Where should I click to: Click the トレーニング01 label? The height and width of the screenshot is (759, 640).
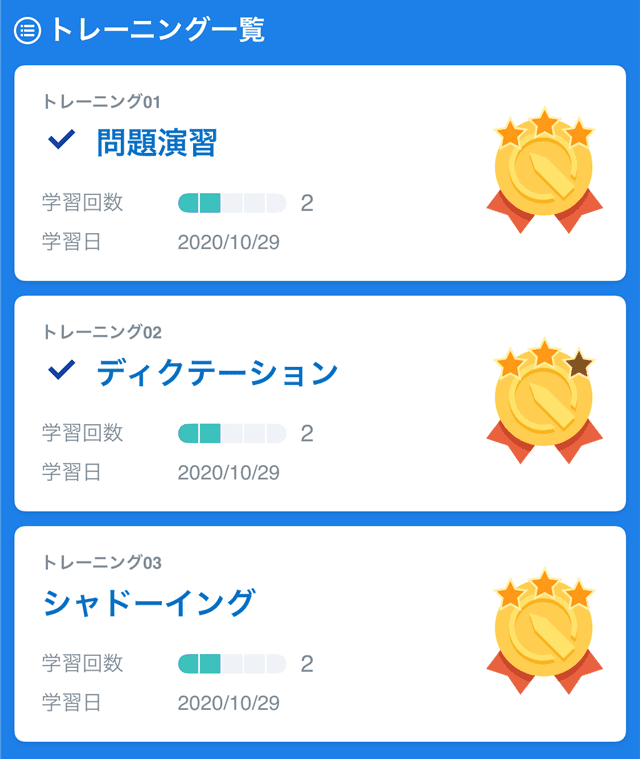[102, 102]
